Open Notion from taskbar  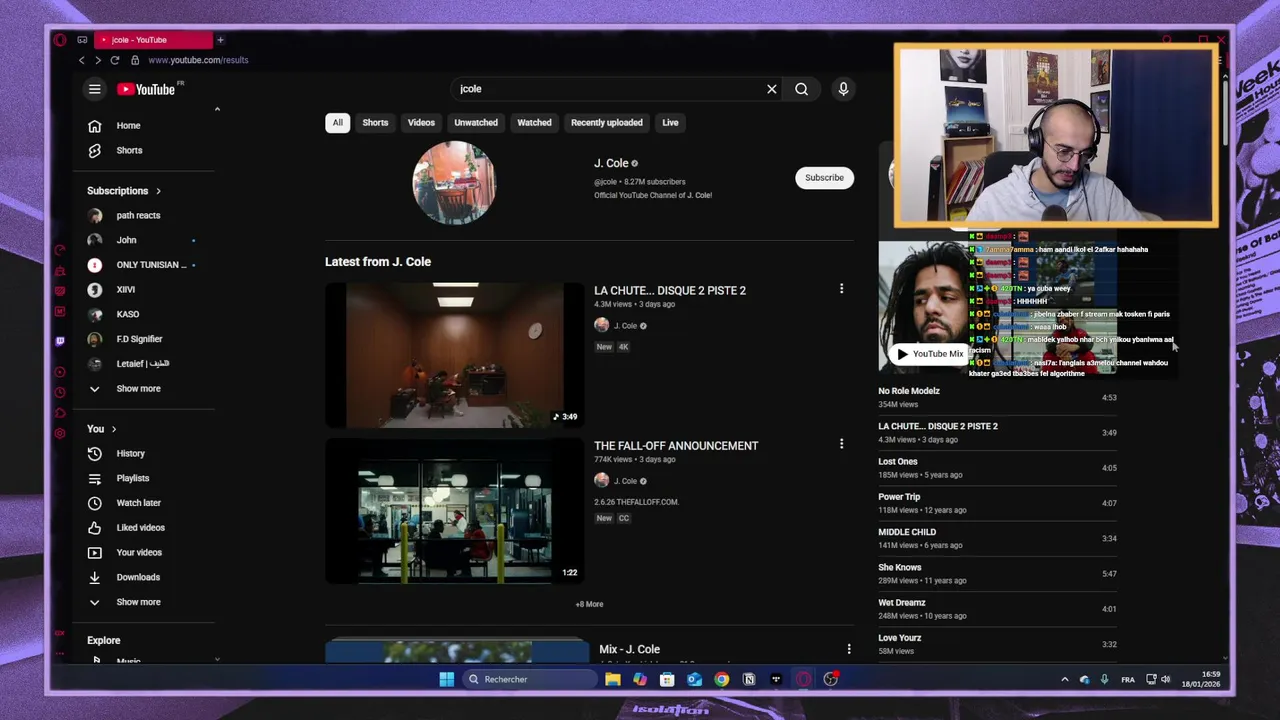click(x=749, y=679)
